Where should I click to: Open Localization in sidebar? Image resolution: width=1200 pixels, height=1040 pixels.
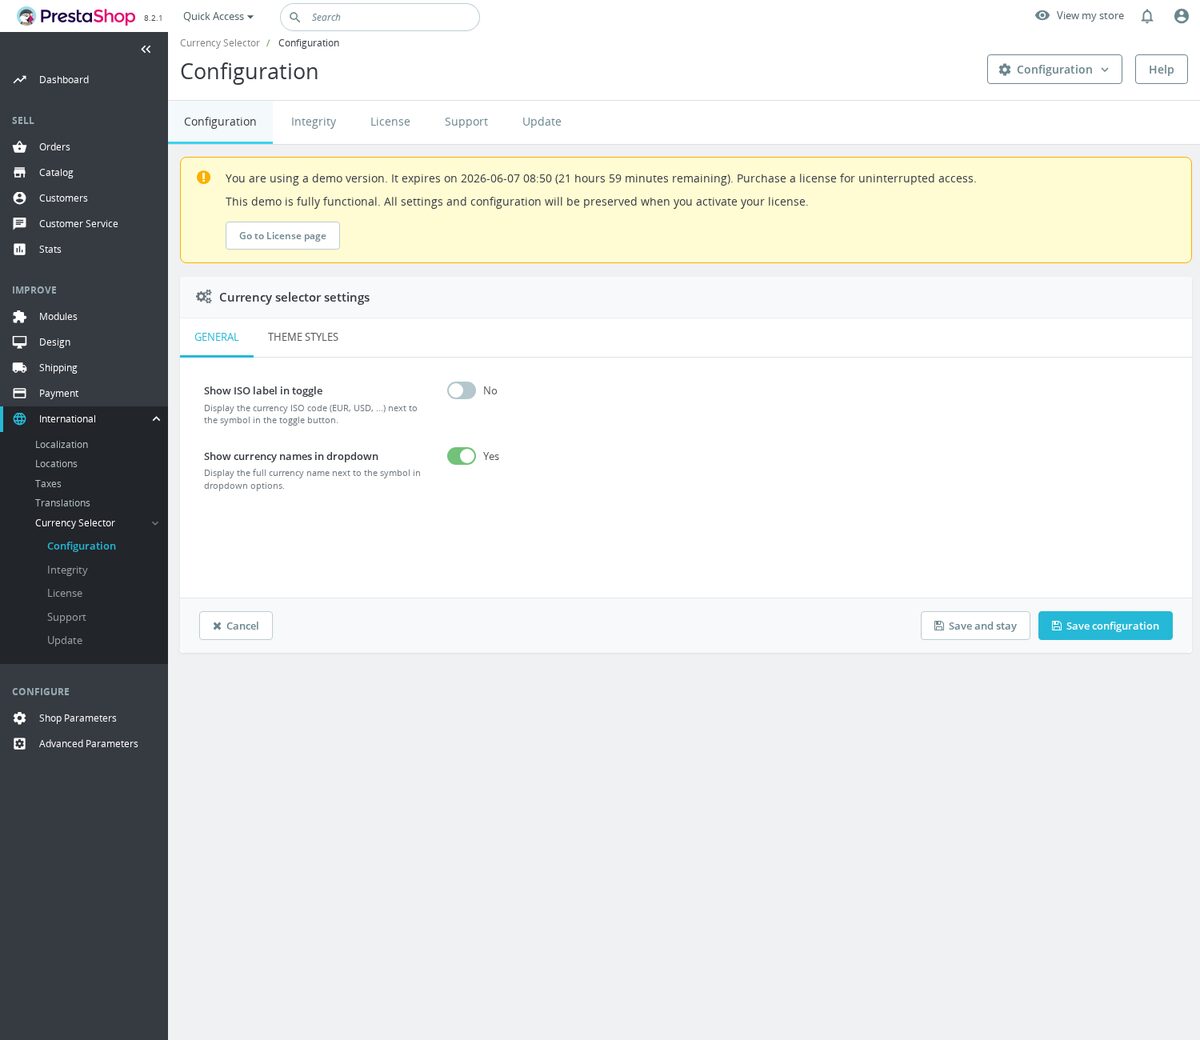click(62, 445)
